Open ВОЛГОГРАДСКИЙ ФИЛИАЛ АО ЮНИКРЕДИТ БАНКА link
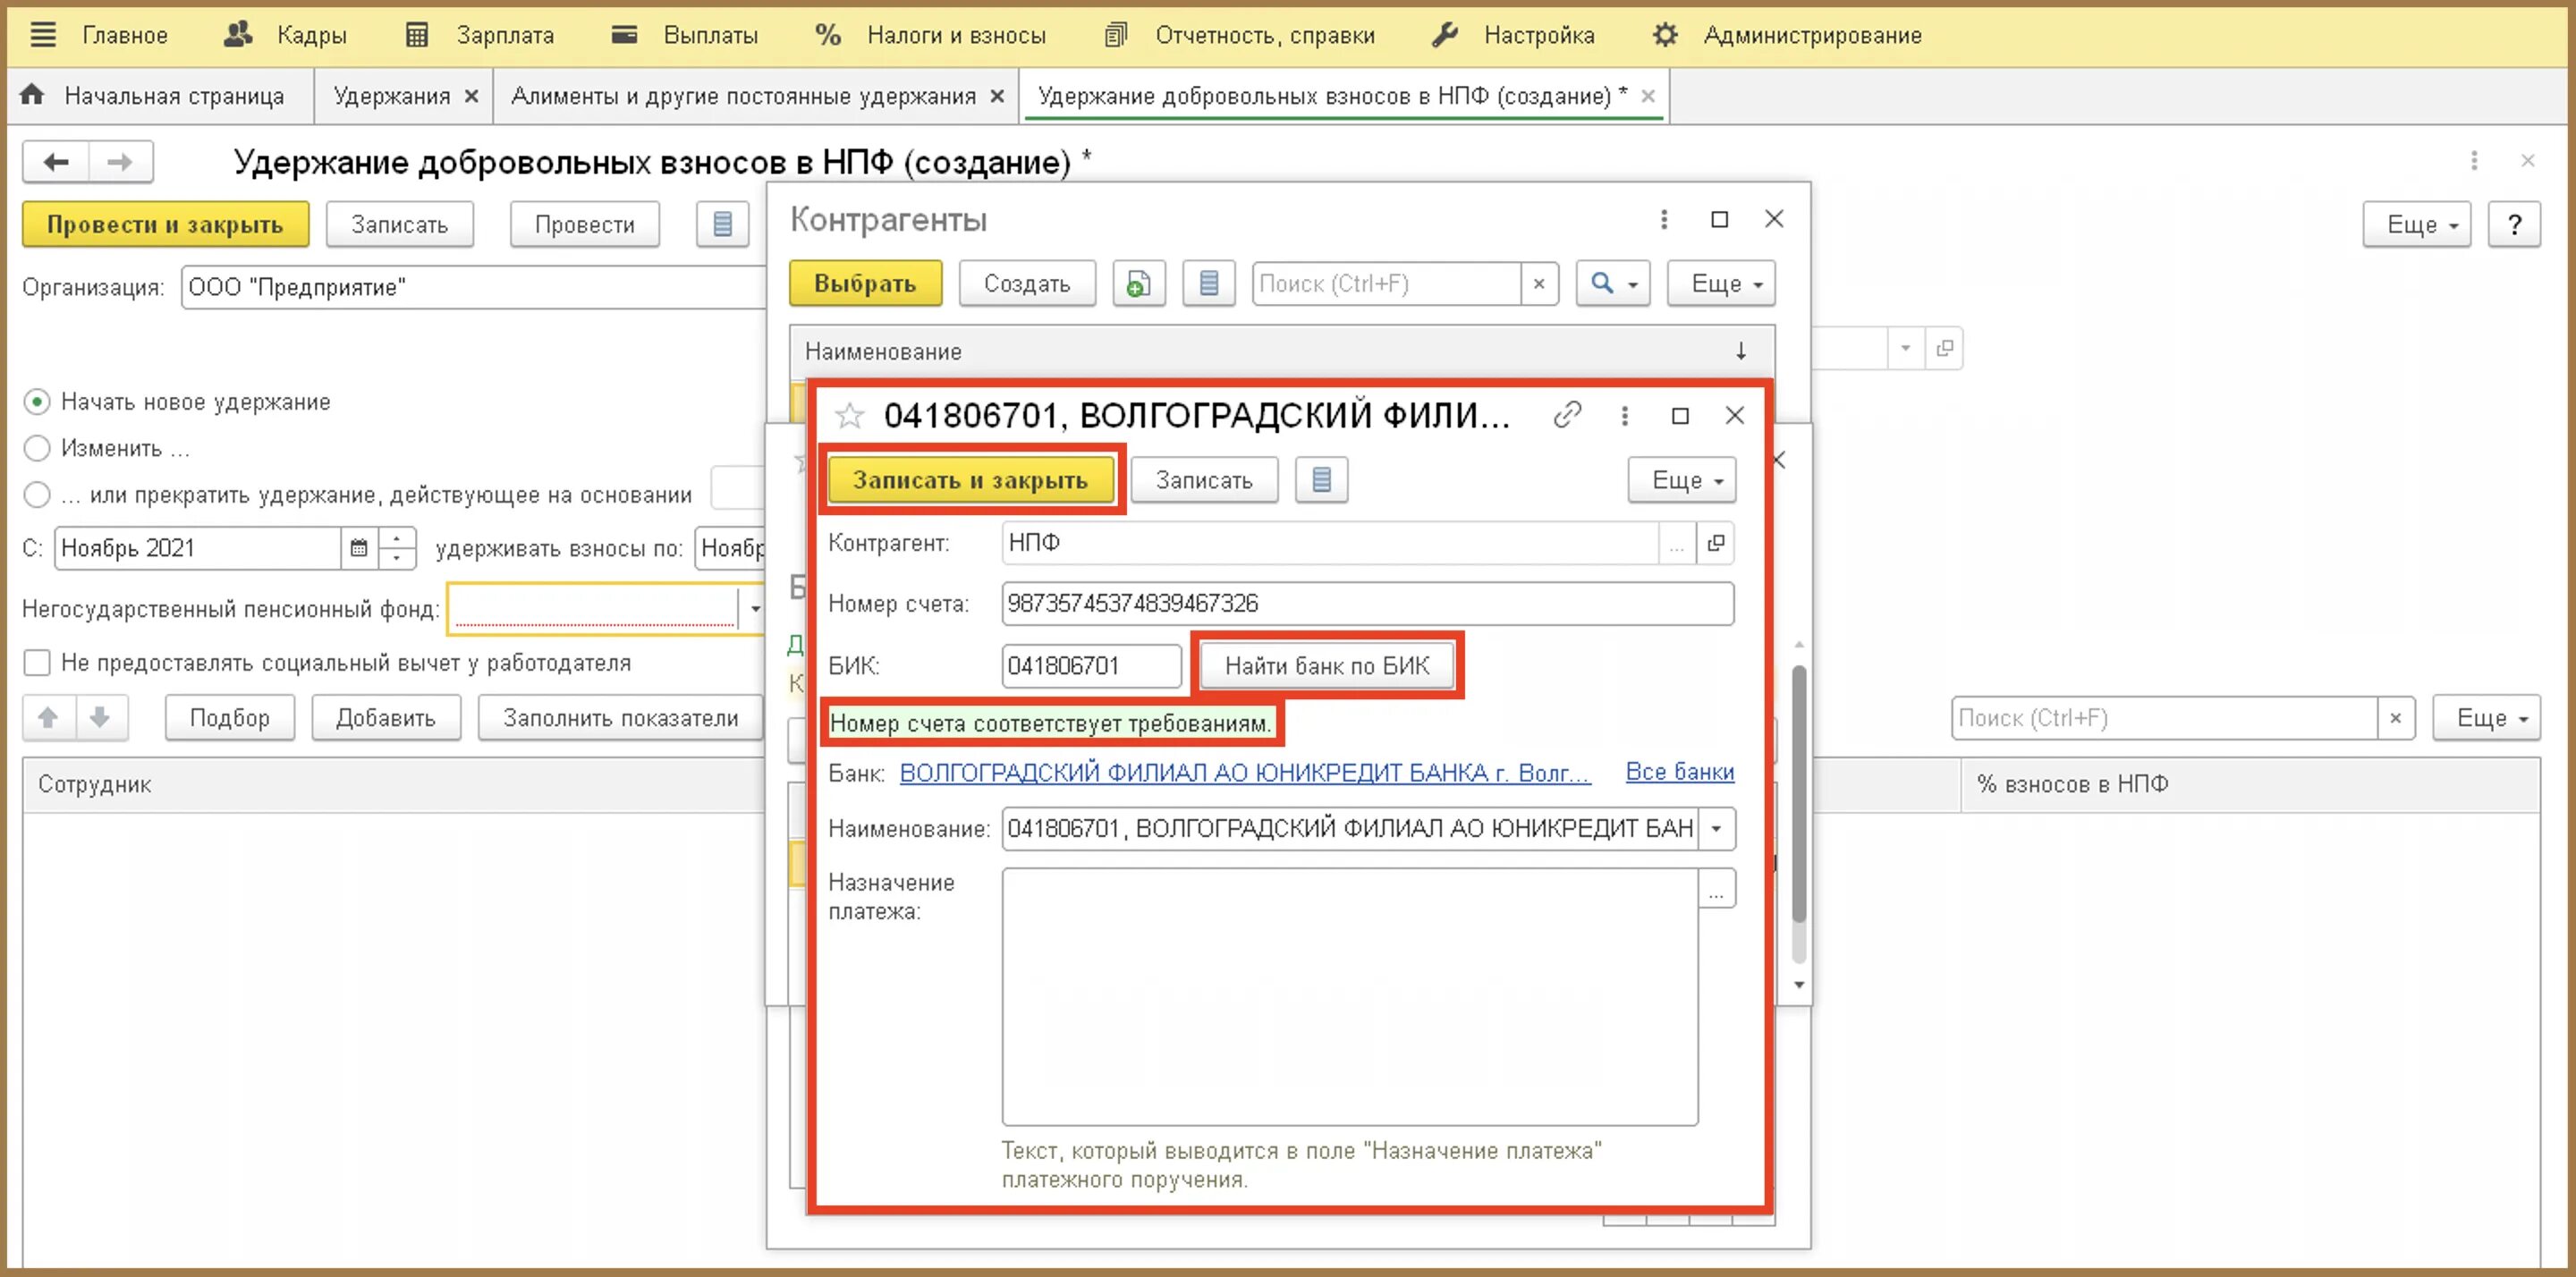This screenshot has height=1277, width=2576. point(1245,773)
